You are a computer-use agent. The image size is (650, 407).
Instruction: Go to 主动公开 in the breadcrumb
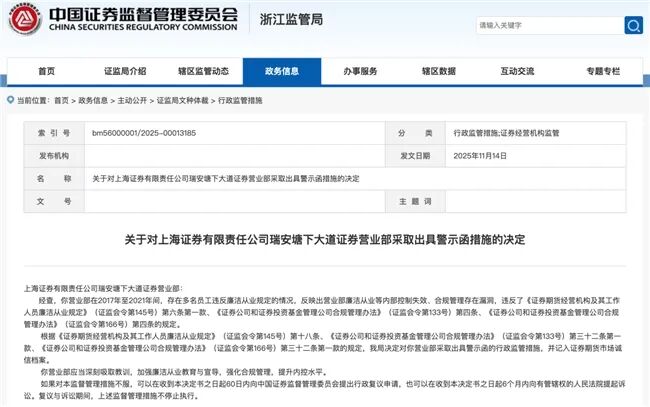[132, 100]
